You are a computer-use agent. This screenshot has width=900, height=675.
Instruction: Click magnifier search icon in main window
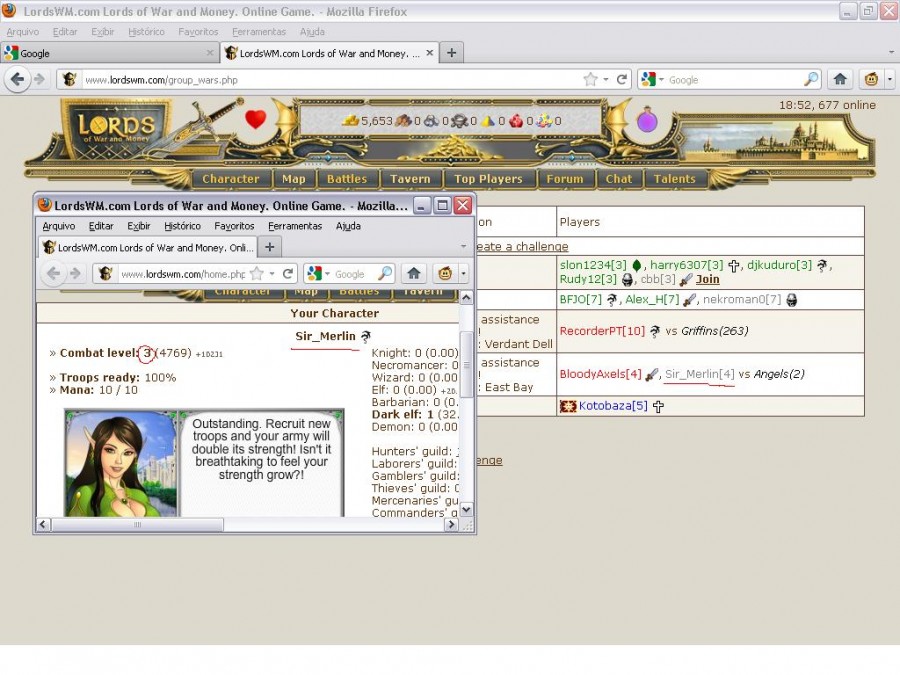click(x=811, y=79)
